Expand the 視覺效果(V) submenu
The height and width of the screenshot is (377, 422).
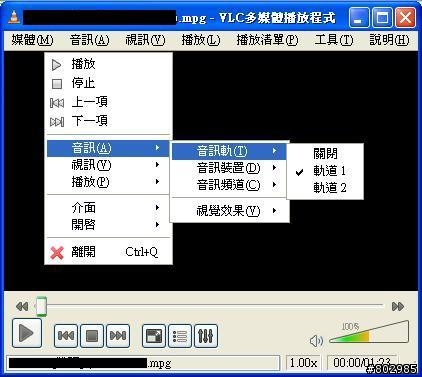point(229,211)
